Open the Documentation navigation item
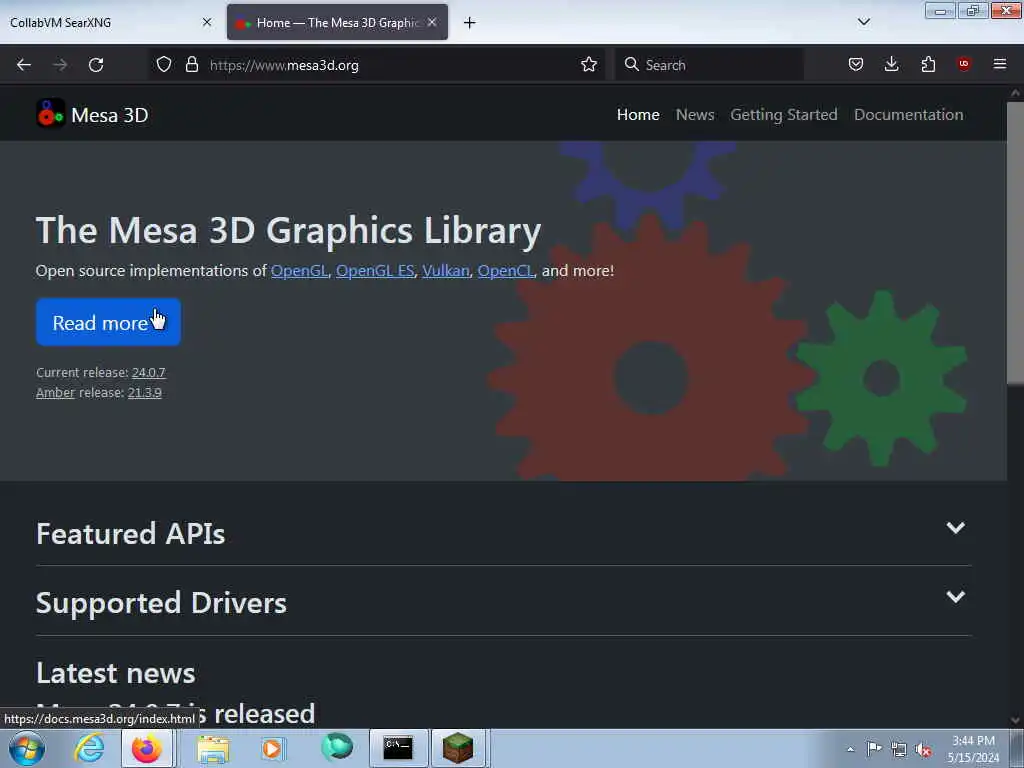The height and width of the screenshot is (768, 1024). pos(908,114)
